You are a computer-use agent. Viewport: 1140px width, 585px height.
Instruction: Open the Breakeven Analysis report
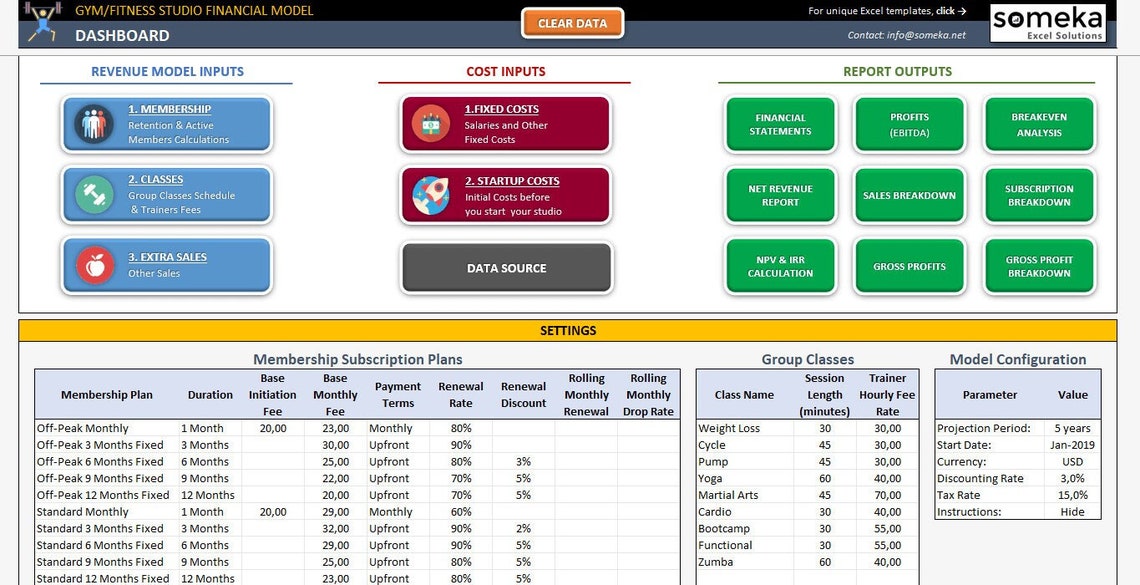[x=1039, y=124]
